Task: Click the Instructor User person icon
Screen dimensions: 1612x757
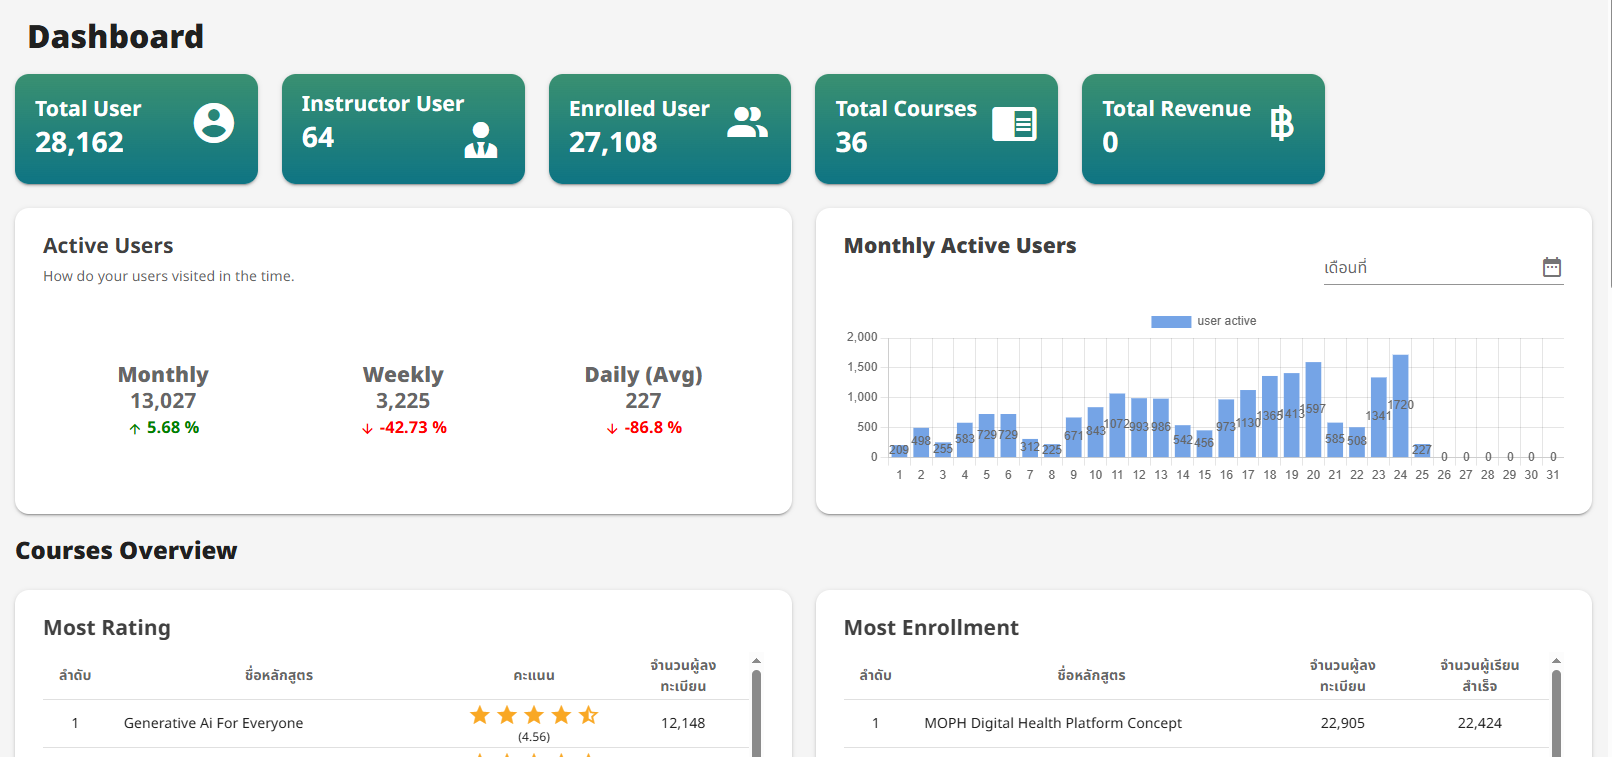Action: pyautogui.click(x=481, y=140)
